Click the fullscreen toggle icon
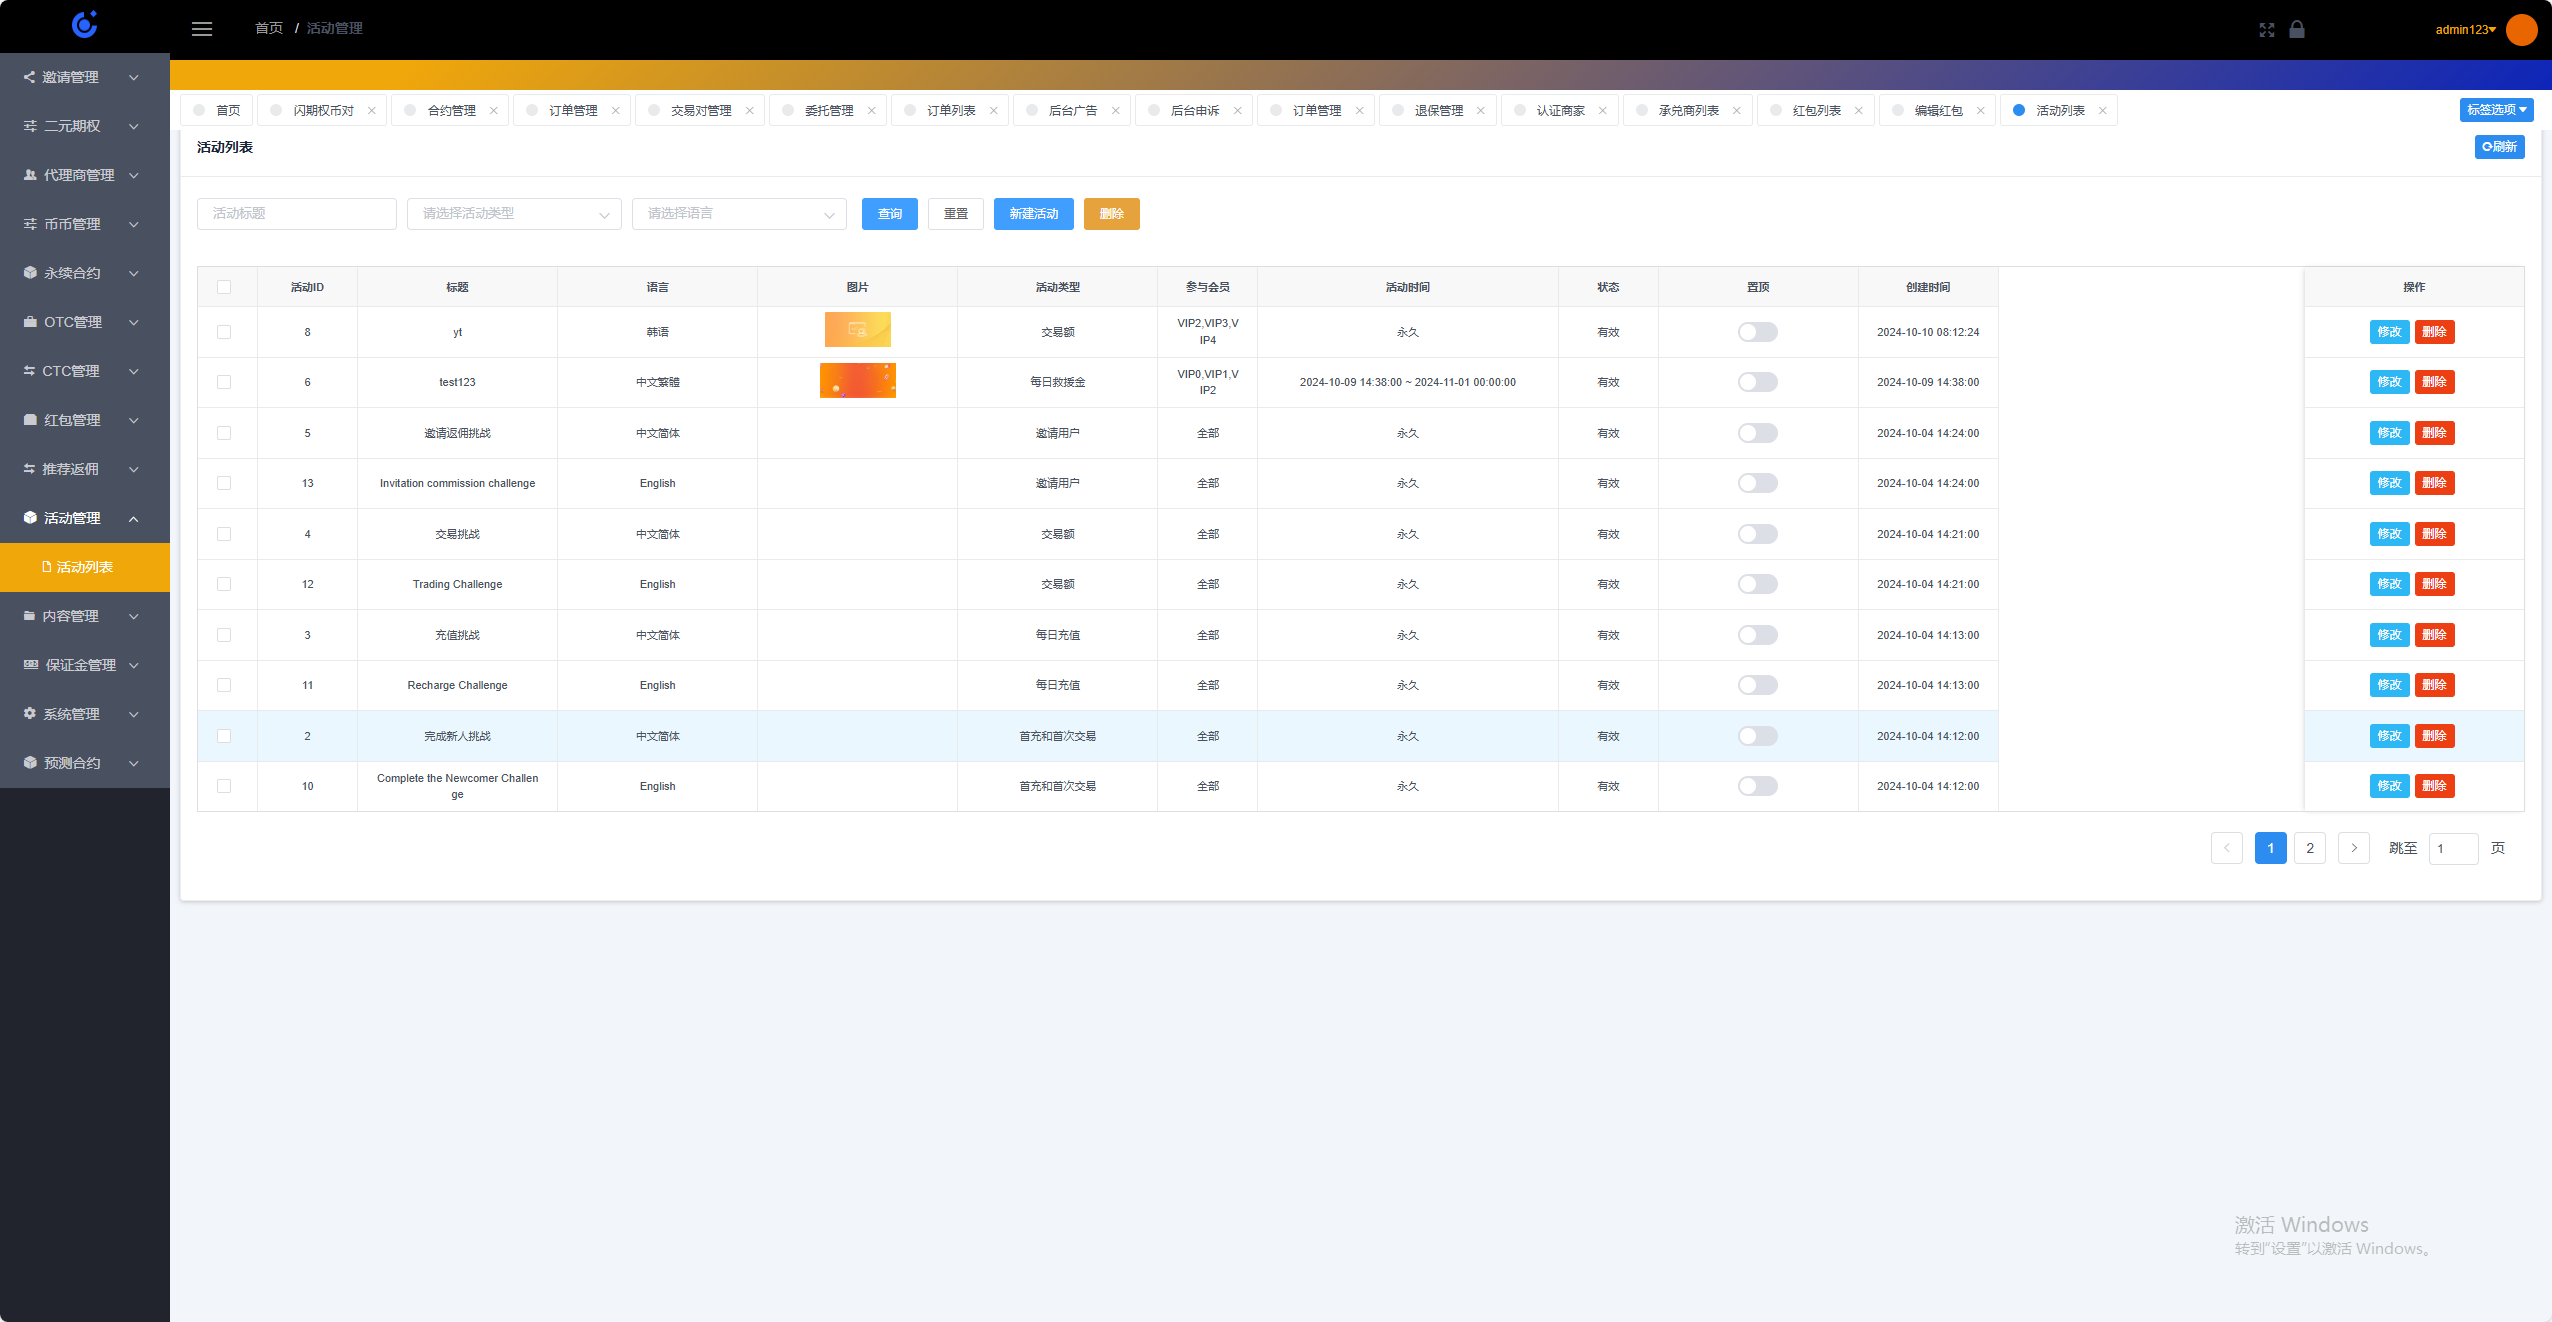The image size is (2552, 1322). coord(2266,30)
